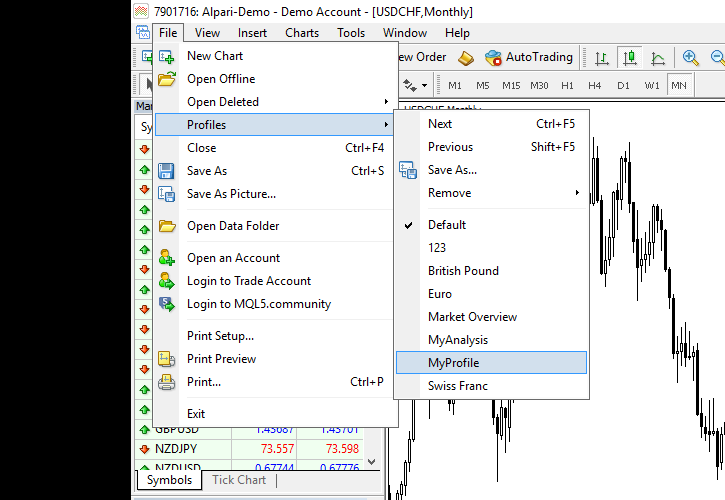Open the Window menu
Viewport: 725px width, 500px height.
tap(405, 33)
